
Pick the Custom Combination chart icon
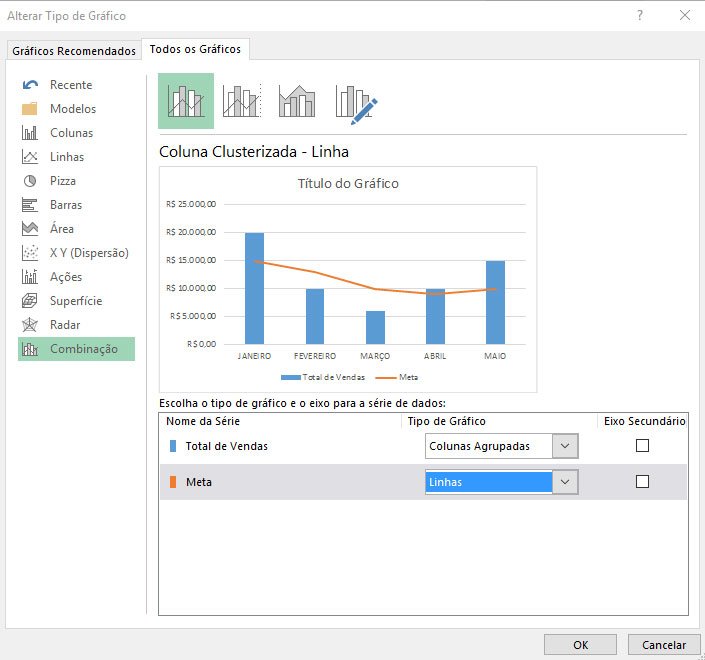click(x=354, y=102)
